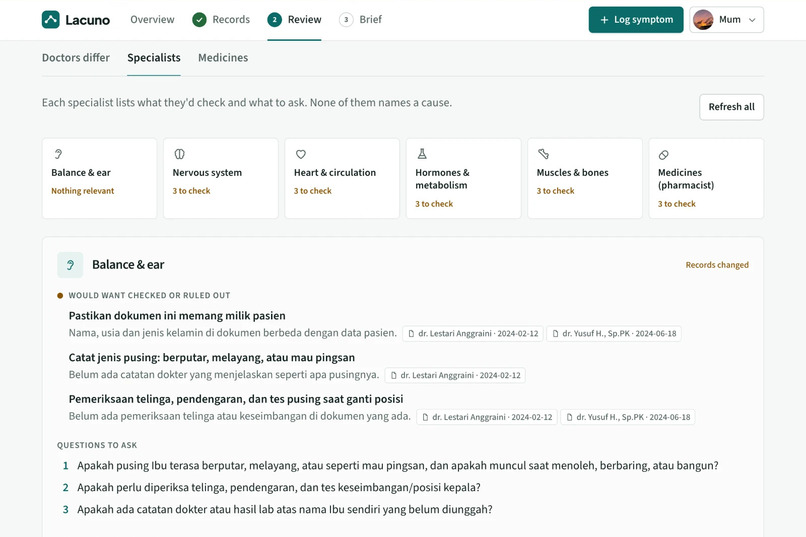The width and height of the screenshot is (806, 537).
Task: Switch to the Medicines tab
Action: click(223, 58)
